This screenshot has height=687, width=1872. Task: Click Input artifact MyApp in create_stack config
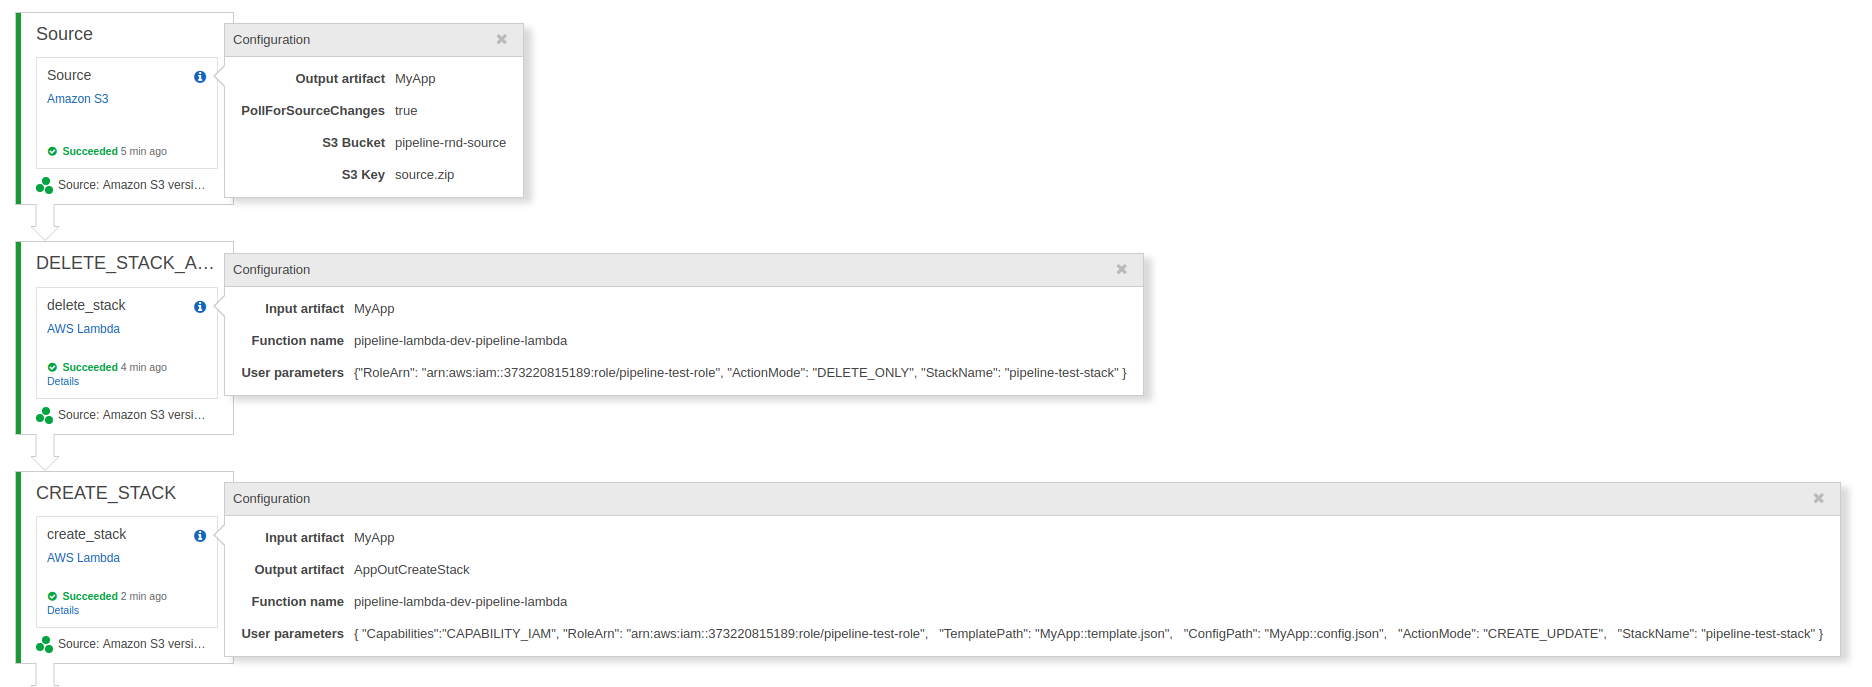coord(374,538)
